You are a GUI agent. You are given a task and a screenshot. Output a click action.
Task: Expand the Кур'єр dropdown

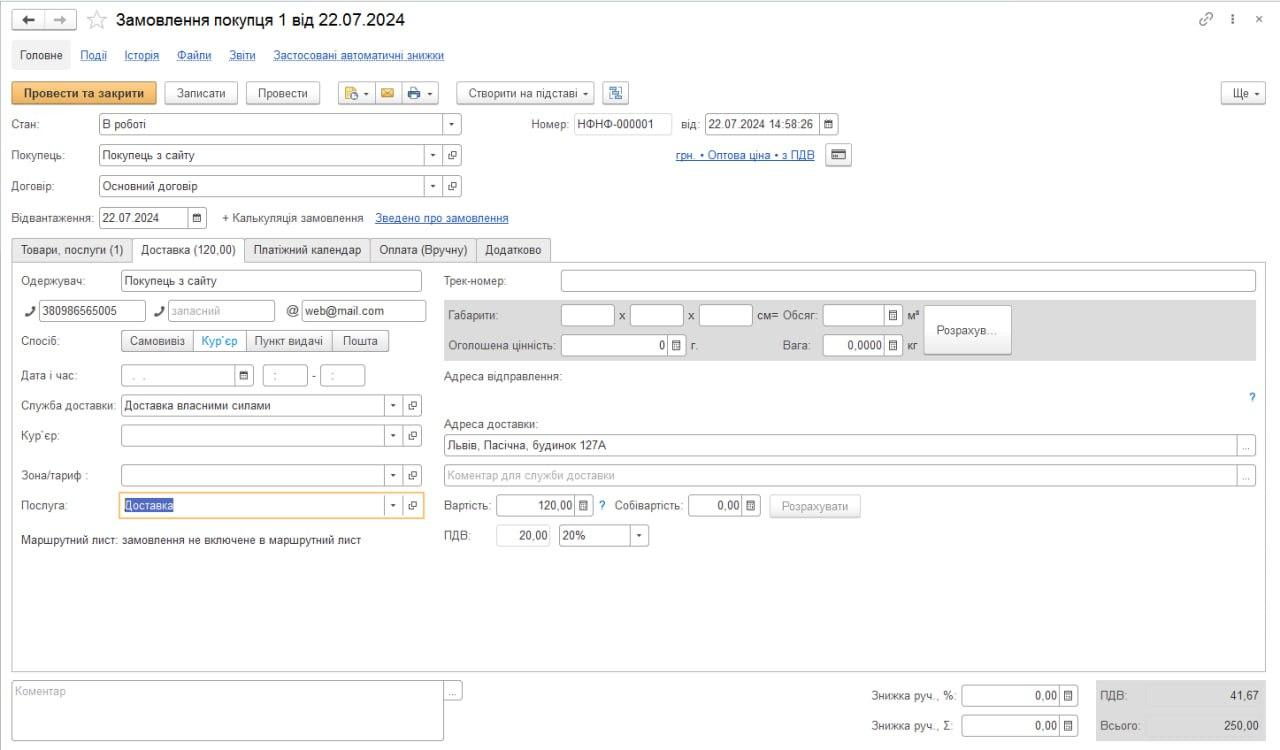point(394,436)
